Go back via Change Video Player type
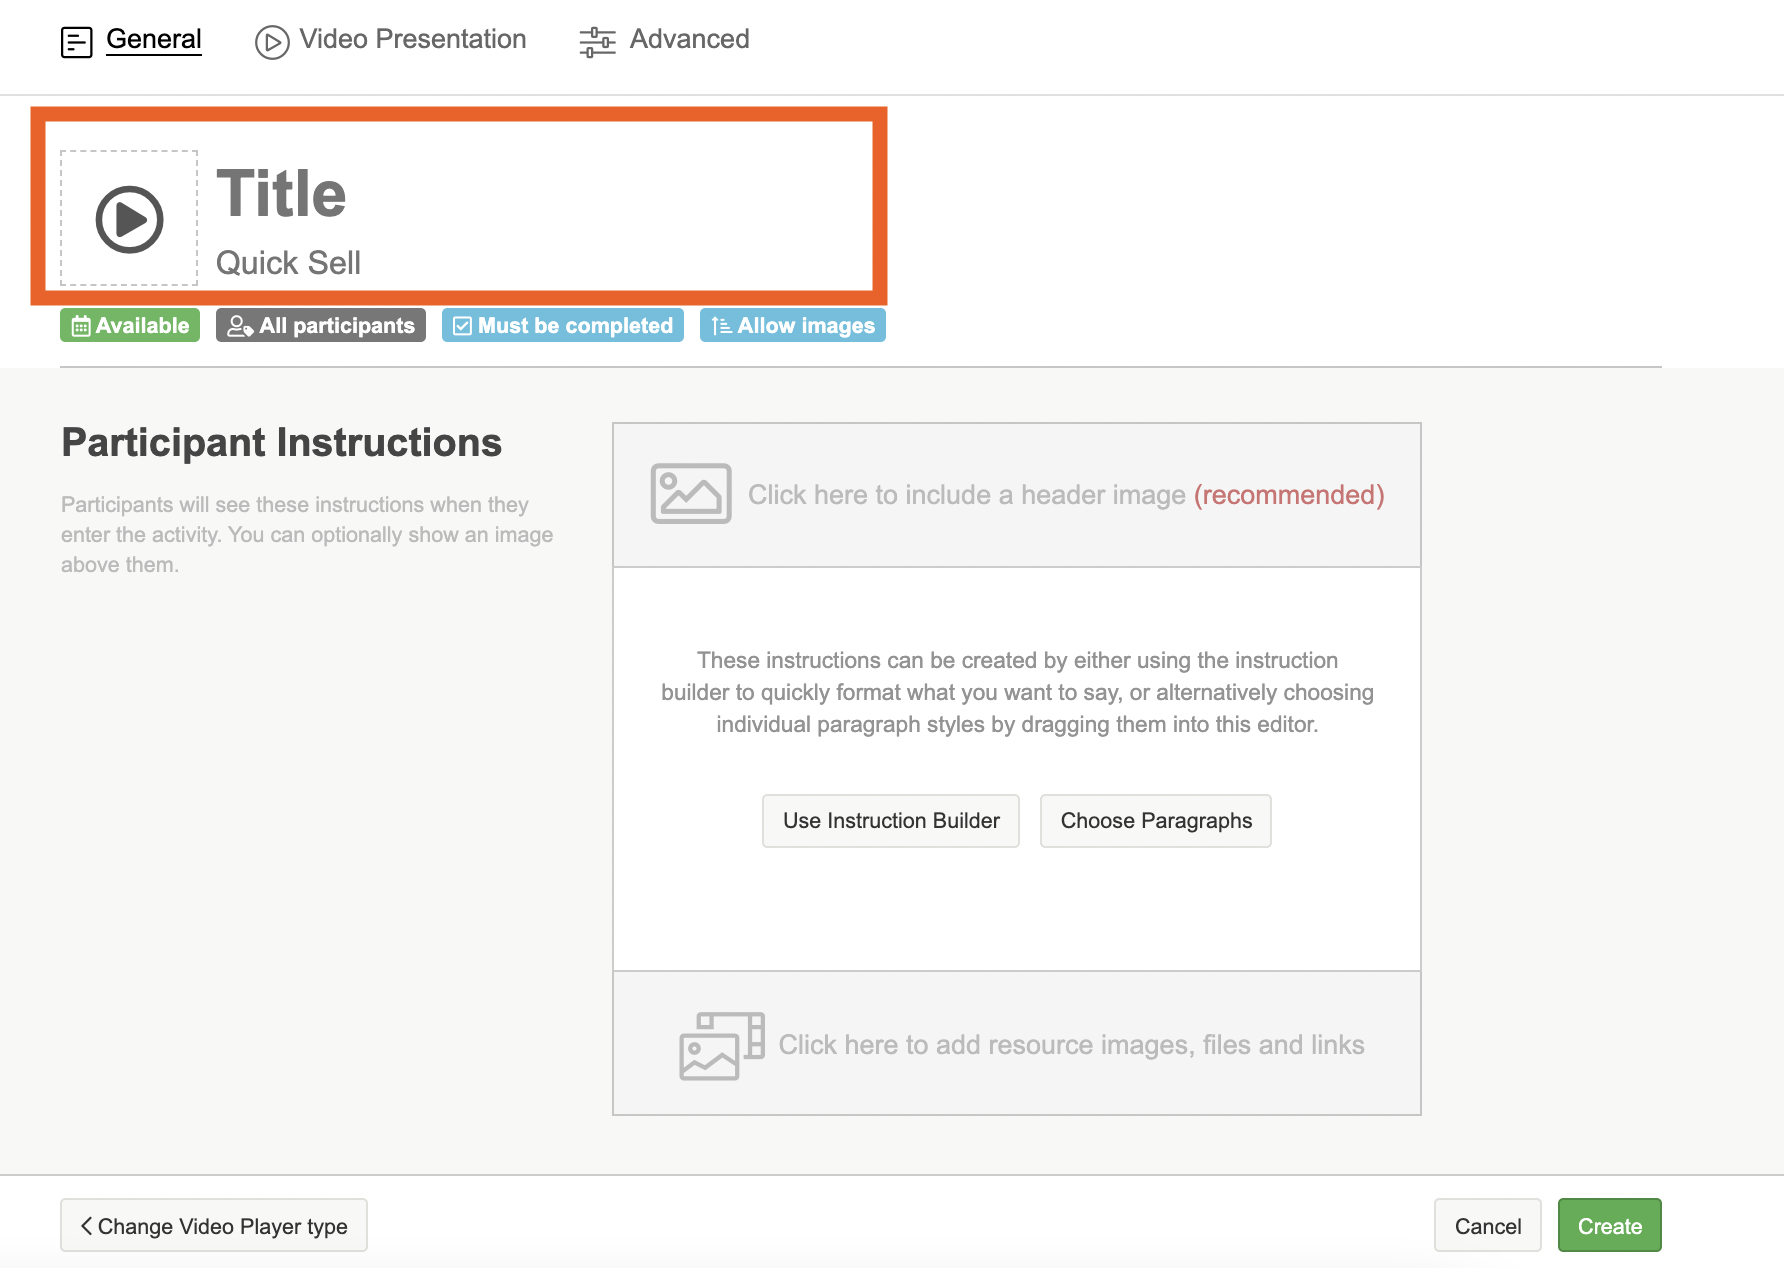Image resolution: width=1784 pixels, height=1268 pixels. [x=214, y=1225]
